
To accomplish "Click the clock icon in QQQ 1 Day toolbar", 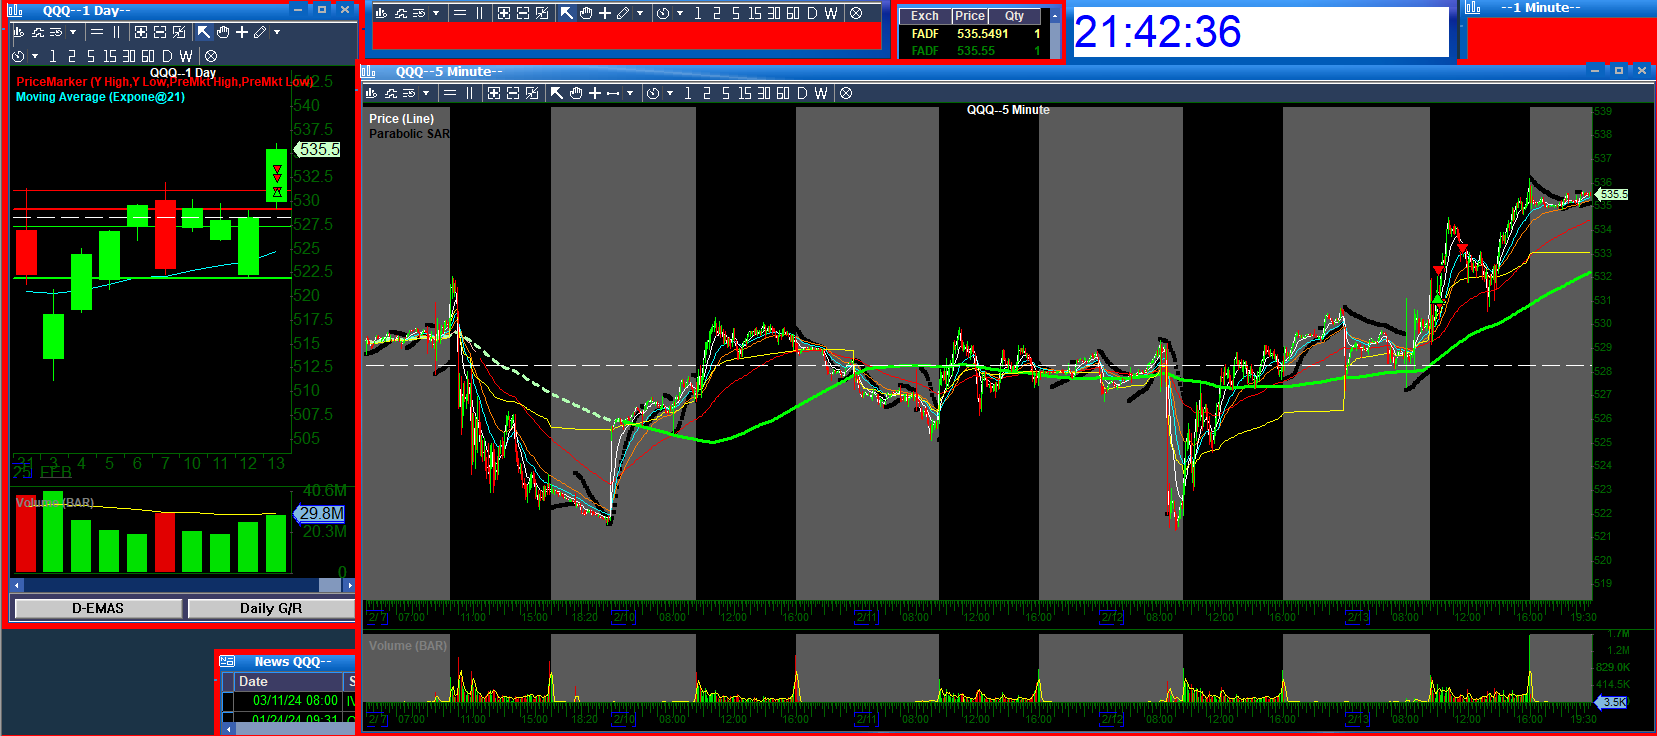I will 18,56.
